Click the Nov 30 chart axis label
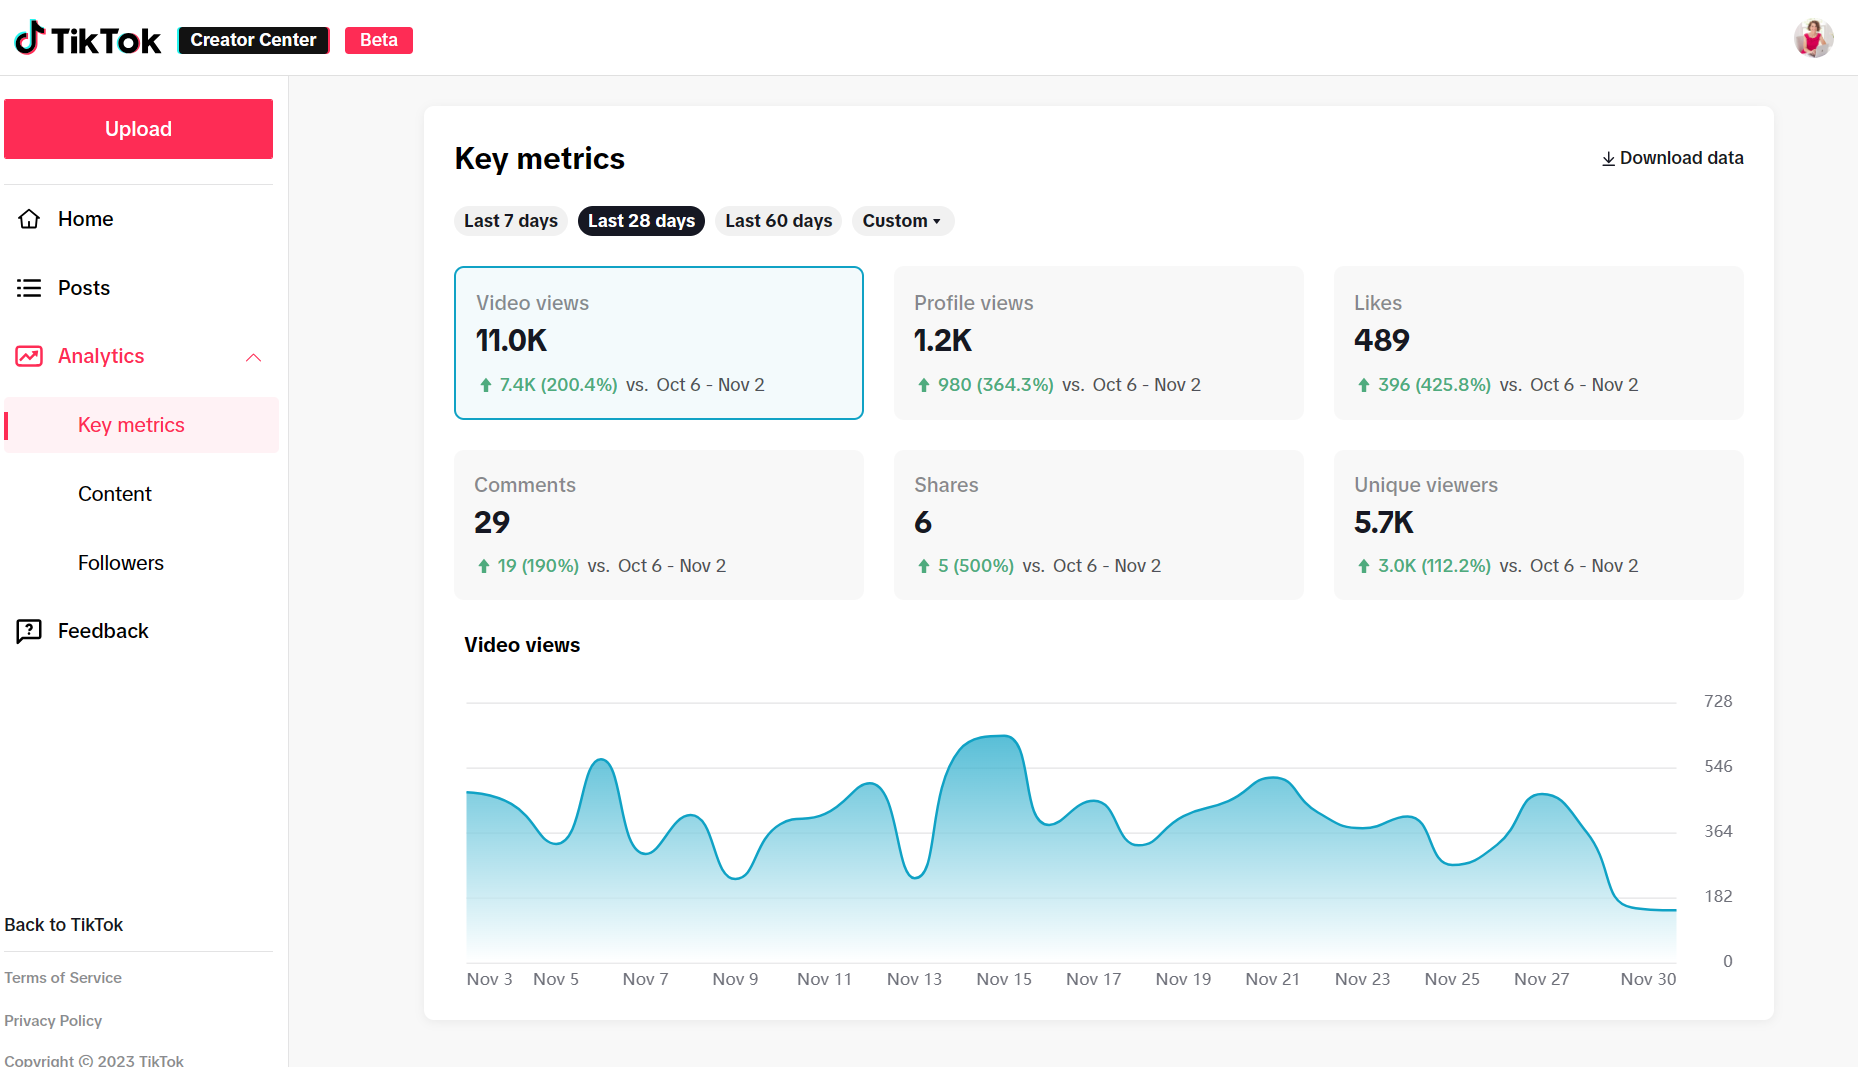Viewport: 1858px width, 1067px height. pos(1648,979)
